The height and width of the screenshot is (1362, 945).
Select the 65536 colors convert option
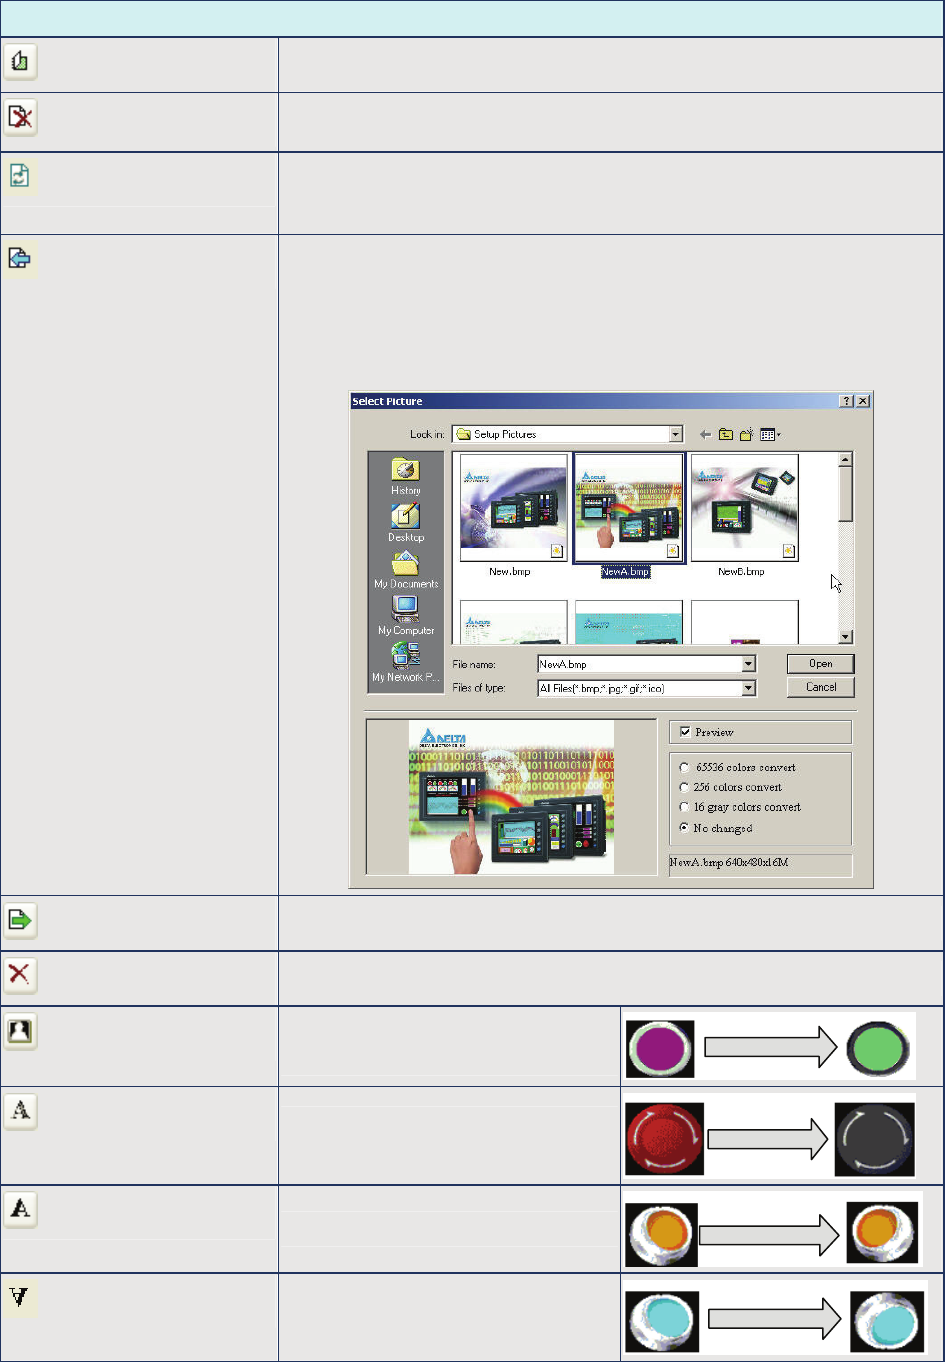(685, 768)
